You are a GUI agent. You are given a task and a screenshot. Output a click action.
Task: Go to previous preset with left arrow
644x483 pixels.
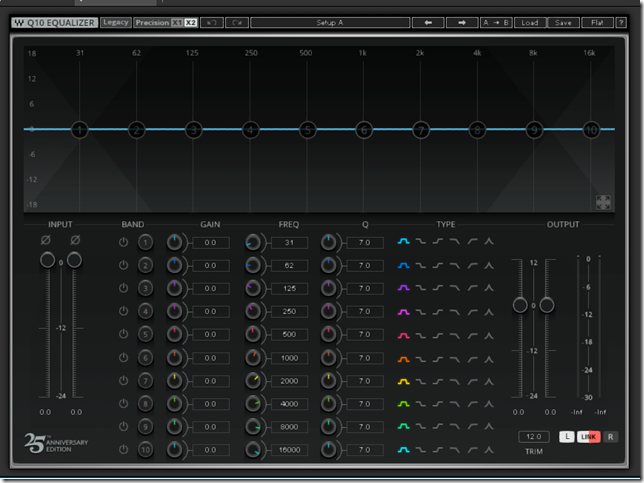(x=428, y=23)
